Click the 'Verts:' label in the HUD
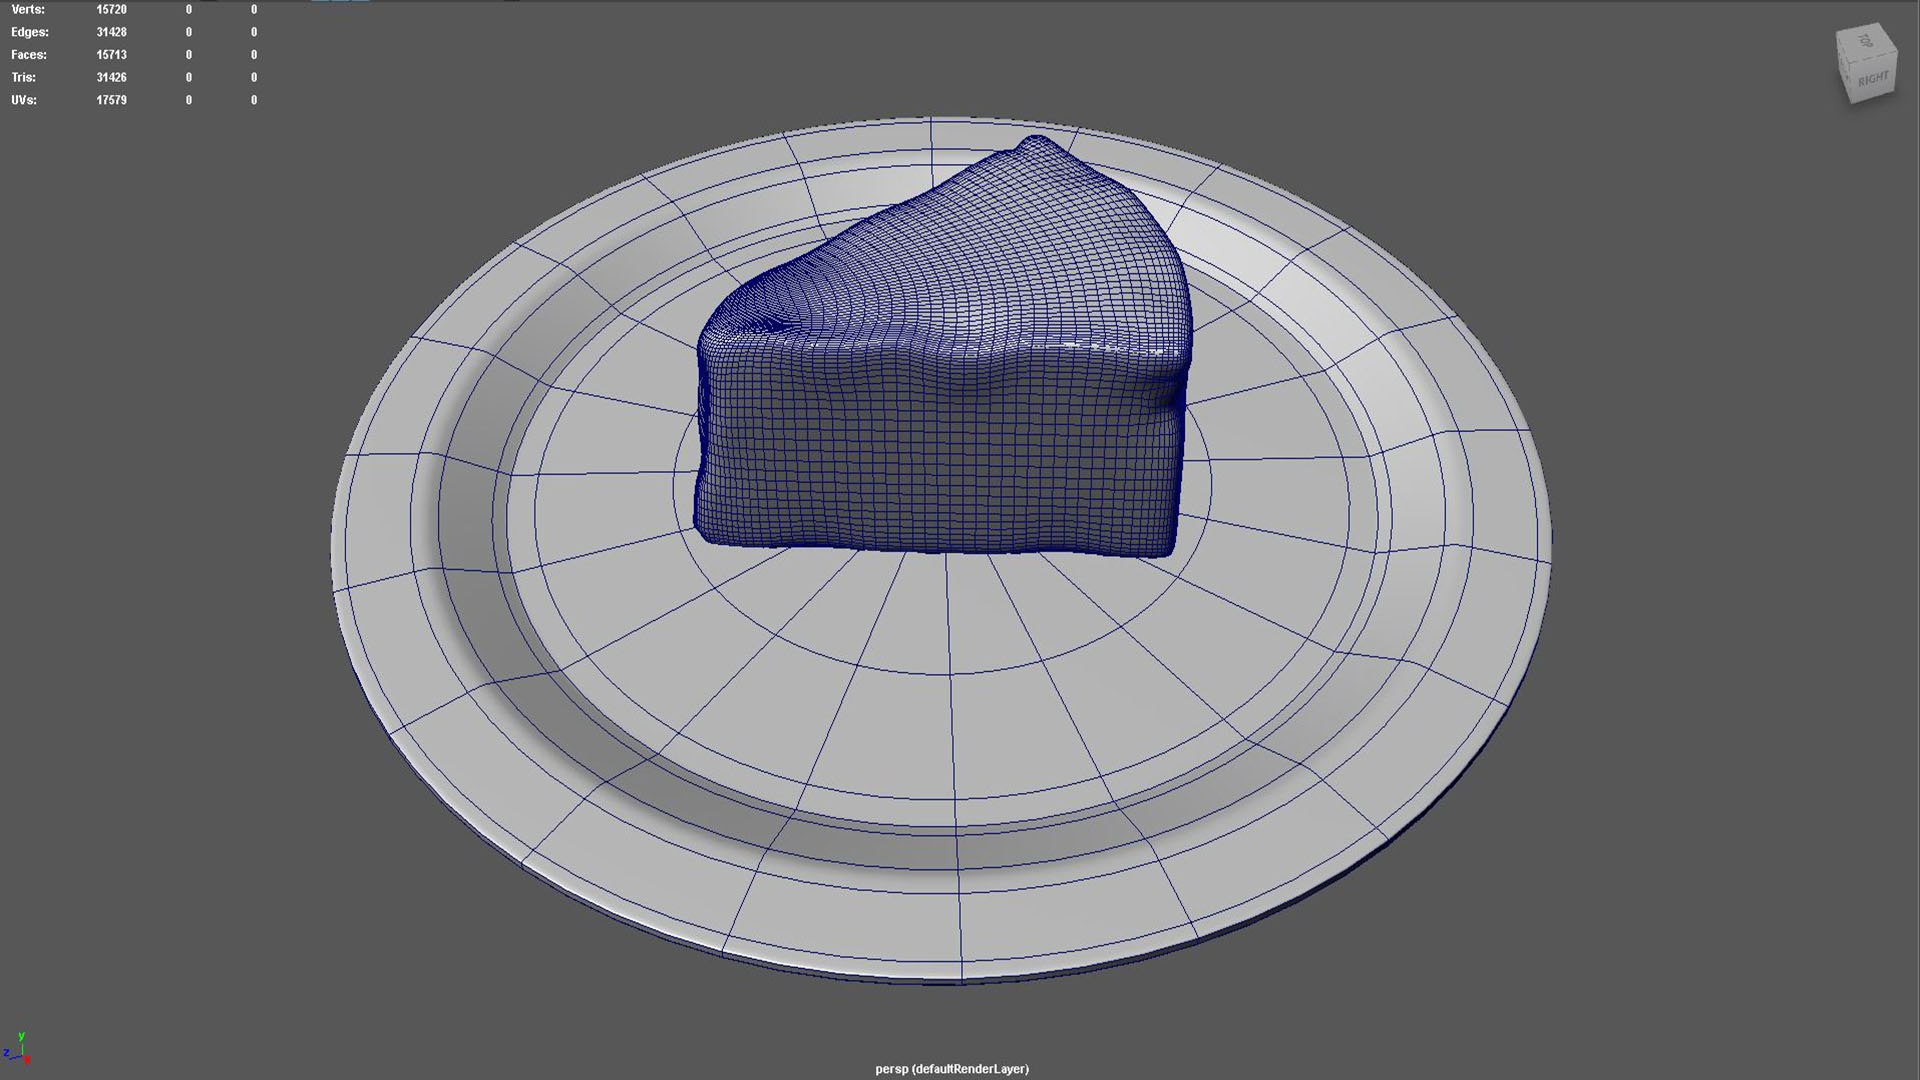 pyautogui.click(x=28, y=9)
